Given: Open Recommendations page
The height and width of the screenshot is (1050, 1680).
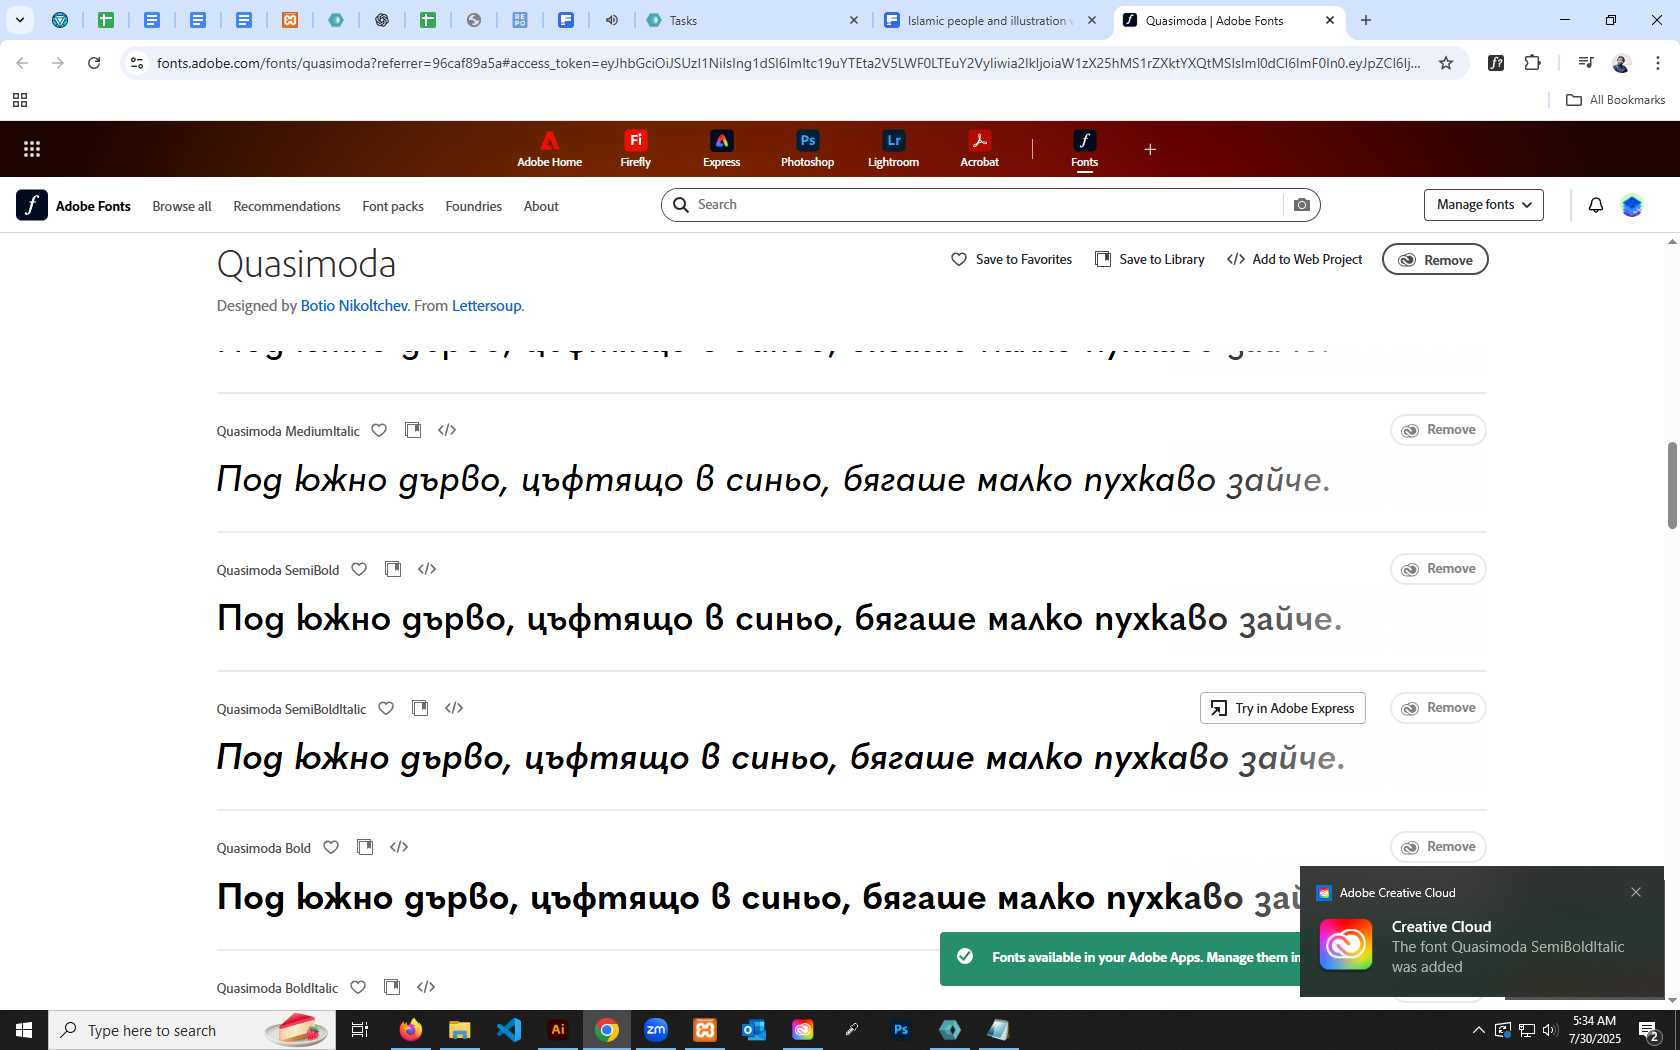Looking at the screenshot, I should tap(287, 206).
